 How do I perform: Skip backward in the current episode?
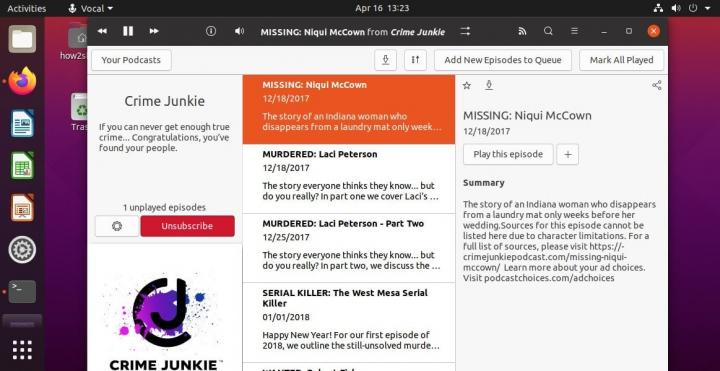[102, 31]
